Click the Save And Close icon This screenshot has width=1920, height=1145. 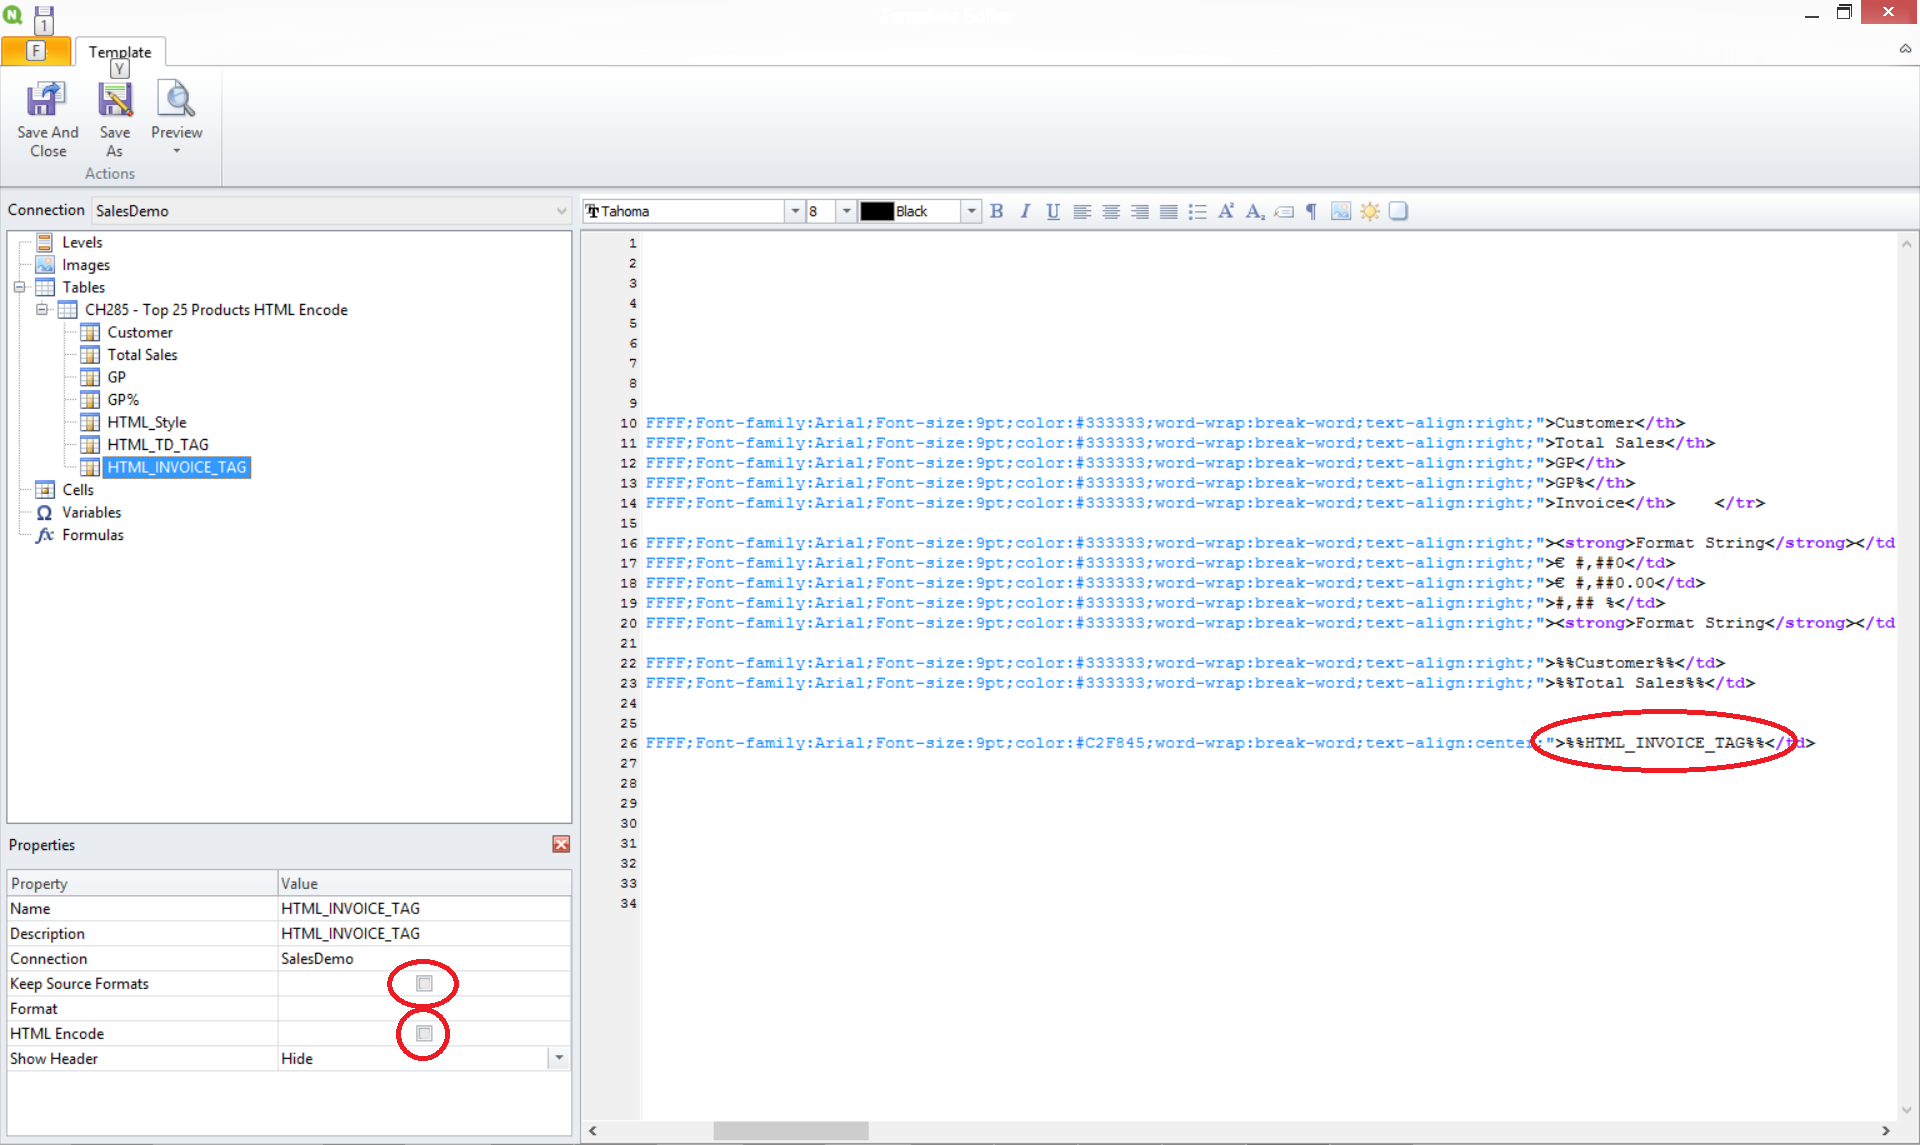click(x=46, y=99)
